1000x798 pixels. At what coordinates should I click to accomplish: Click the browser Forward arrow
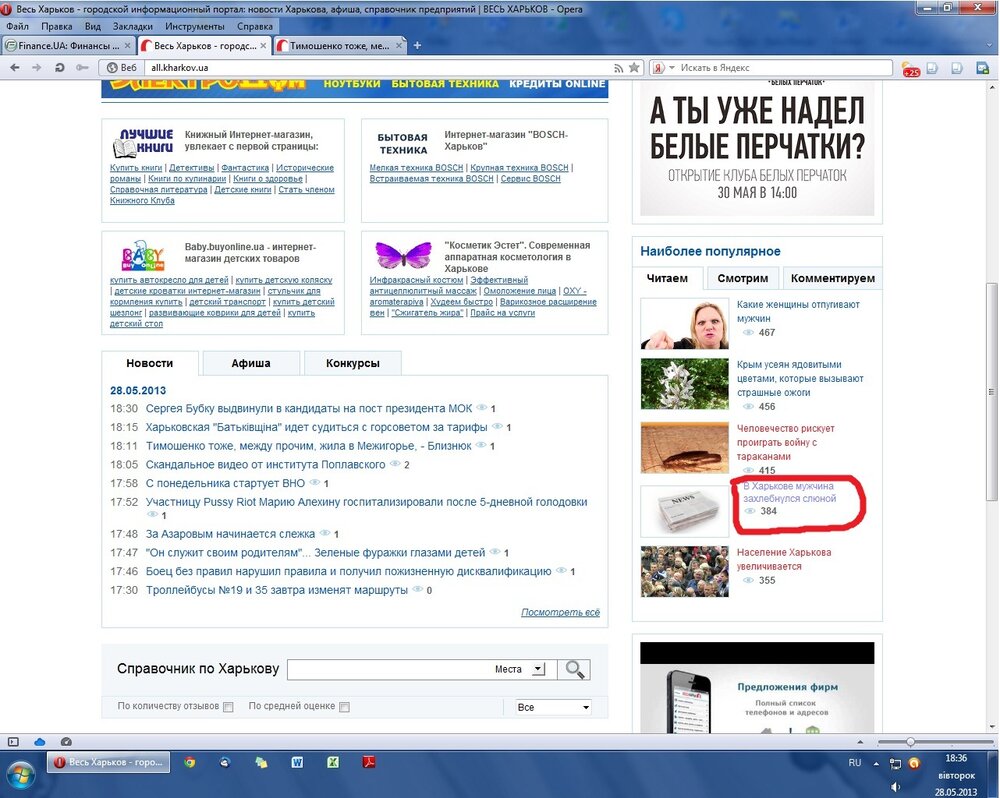click(37, 68)
